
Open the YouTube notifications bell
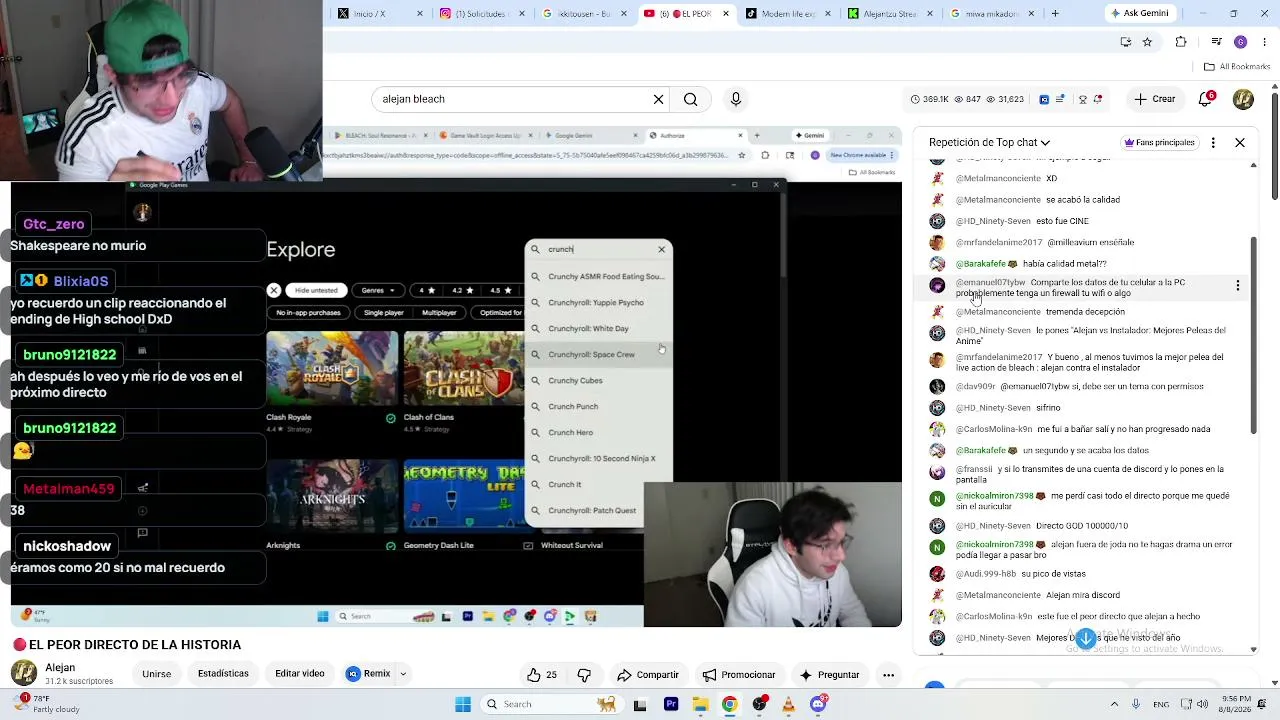click(x=1207, y=99)
